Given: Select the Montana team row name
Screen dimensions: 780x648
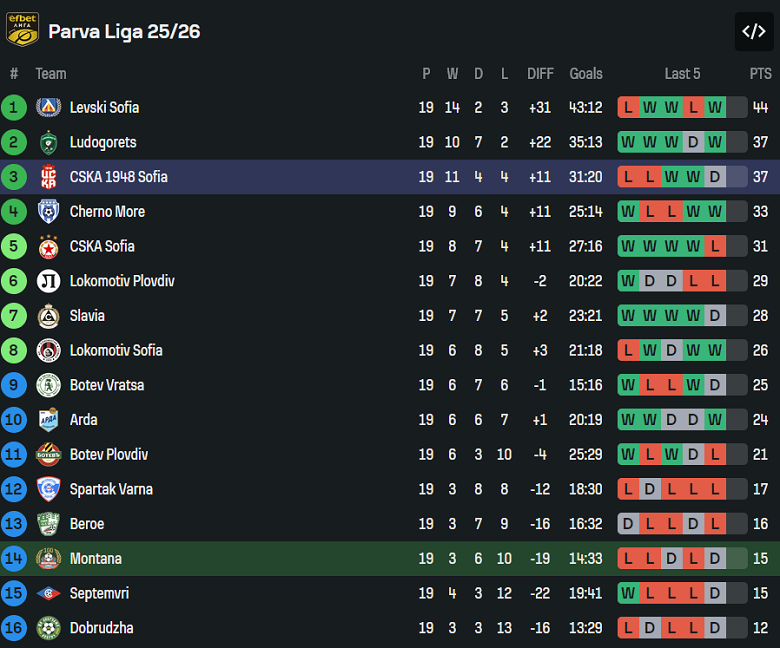Looking at the screenshot, I should click(x=96, y=558).
